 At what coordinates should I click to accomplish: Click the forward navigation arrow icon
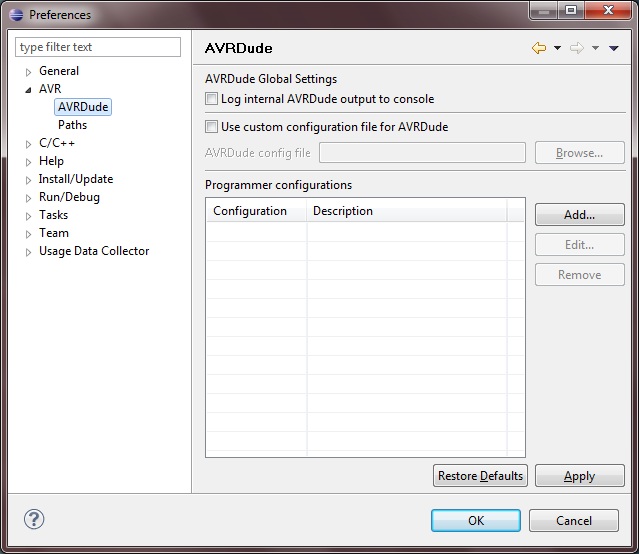pyautogui.click(x=577, y=48)
